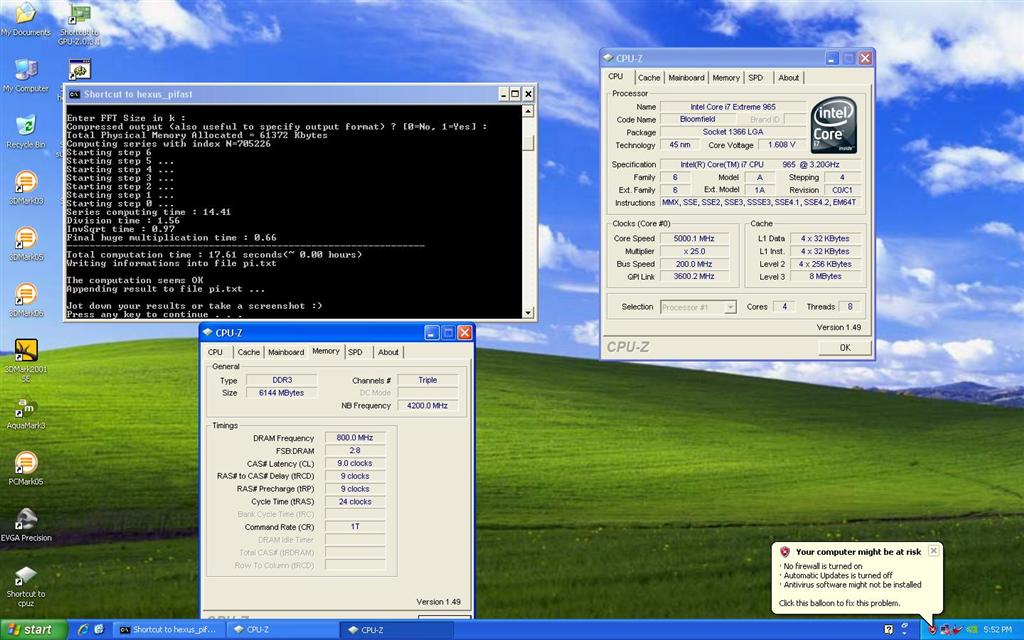This screenshot has width=1024, height=640.
Task: Open the EVGA Precision desktop icon
Action: pos(25,524)
